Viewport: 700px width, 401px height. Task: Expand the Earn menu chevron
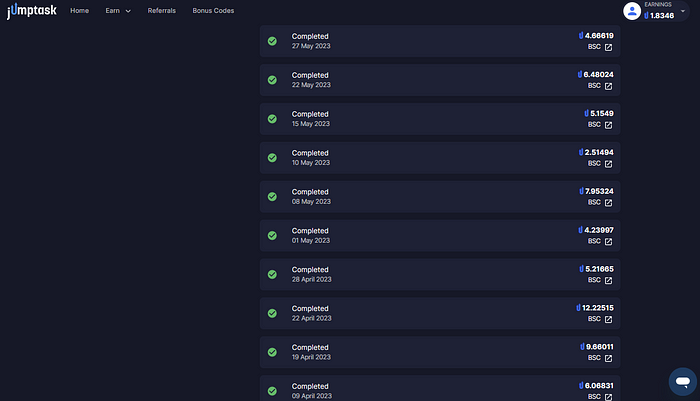pyautogui.click(x=128, y=11)
